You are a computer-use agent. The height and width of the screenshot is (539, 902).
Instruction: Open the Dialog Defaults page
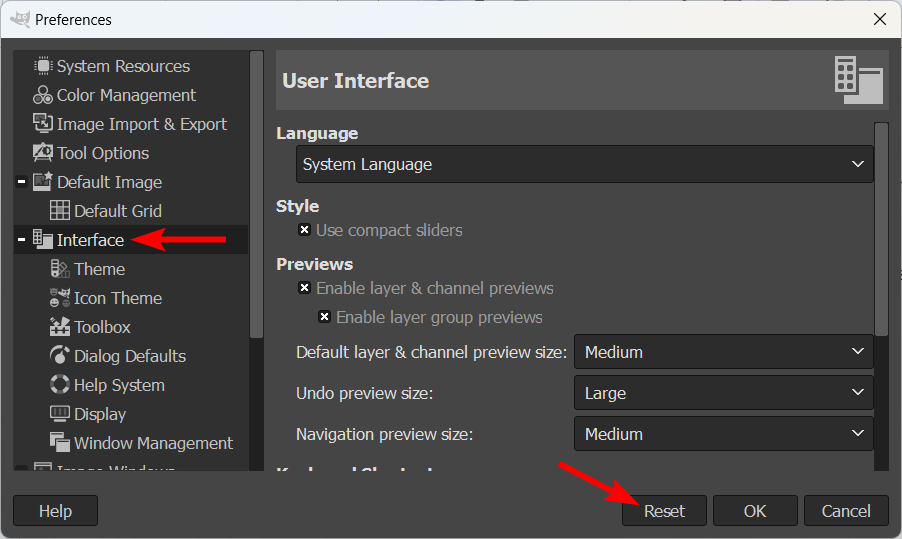(129, 356)
